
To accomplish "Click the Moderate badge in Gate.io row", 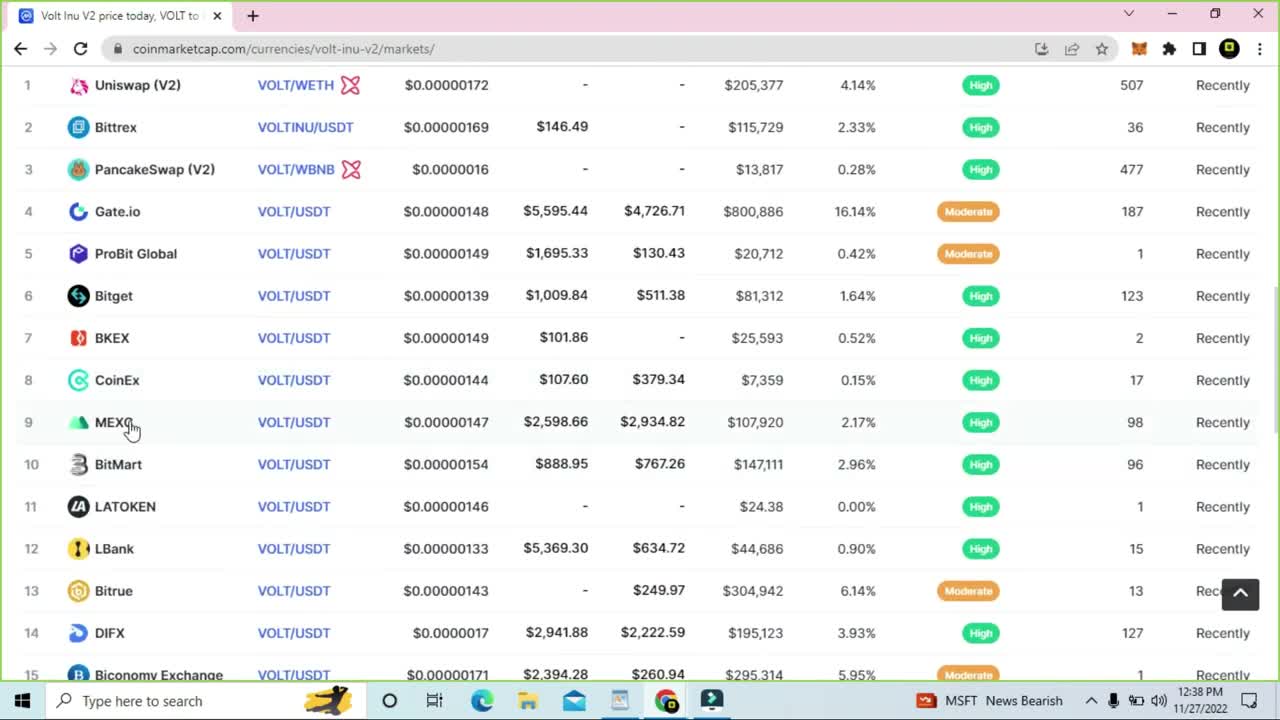I will [968, 211].
